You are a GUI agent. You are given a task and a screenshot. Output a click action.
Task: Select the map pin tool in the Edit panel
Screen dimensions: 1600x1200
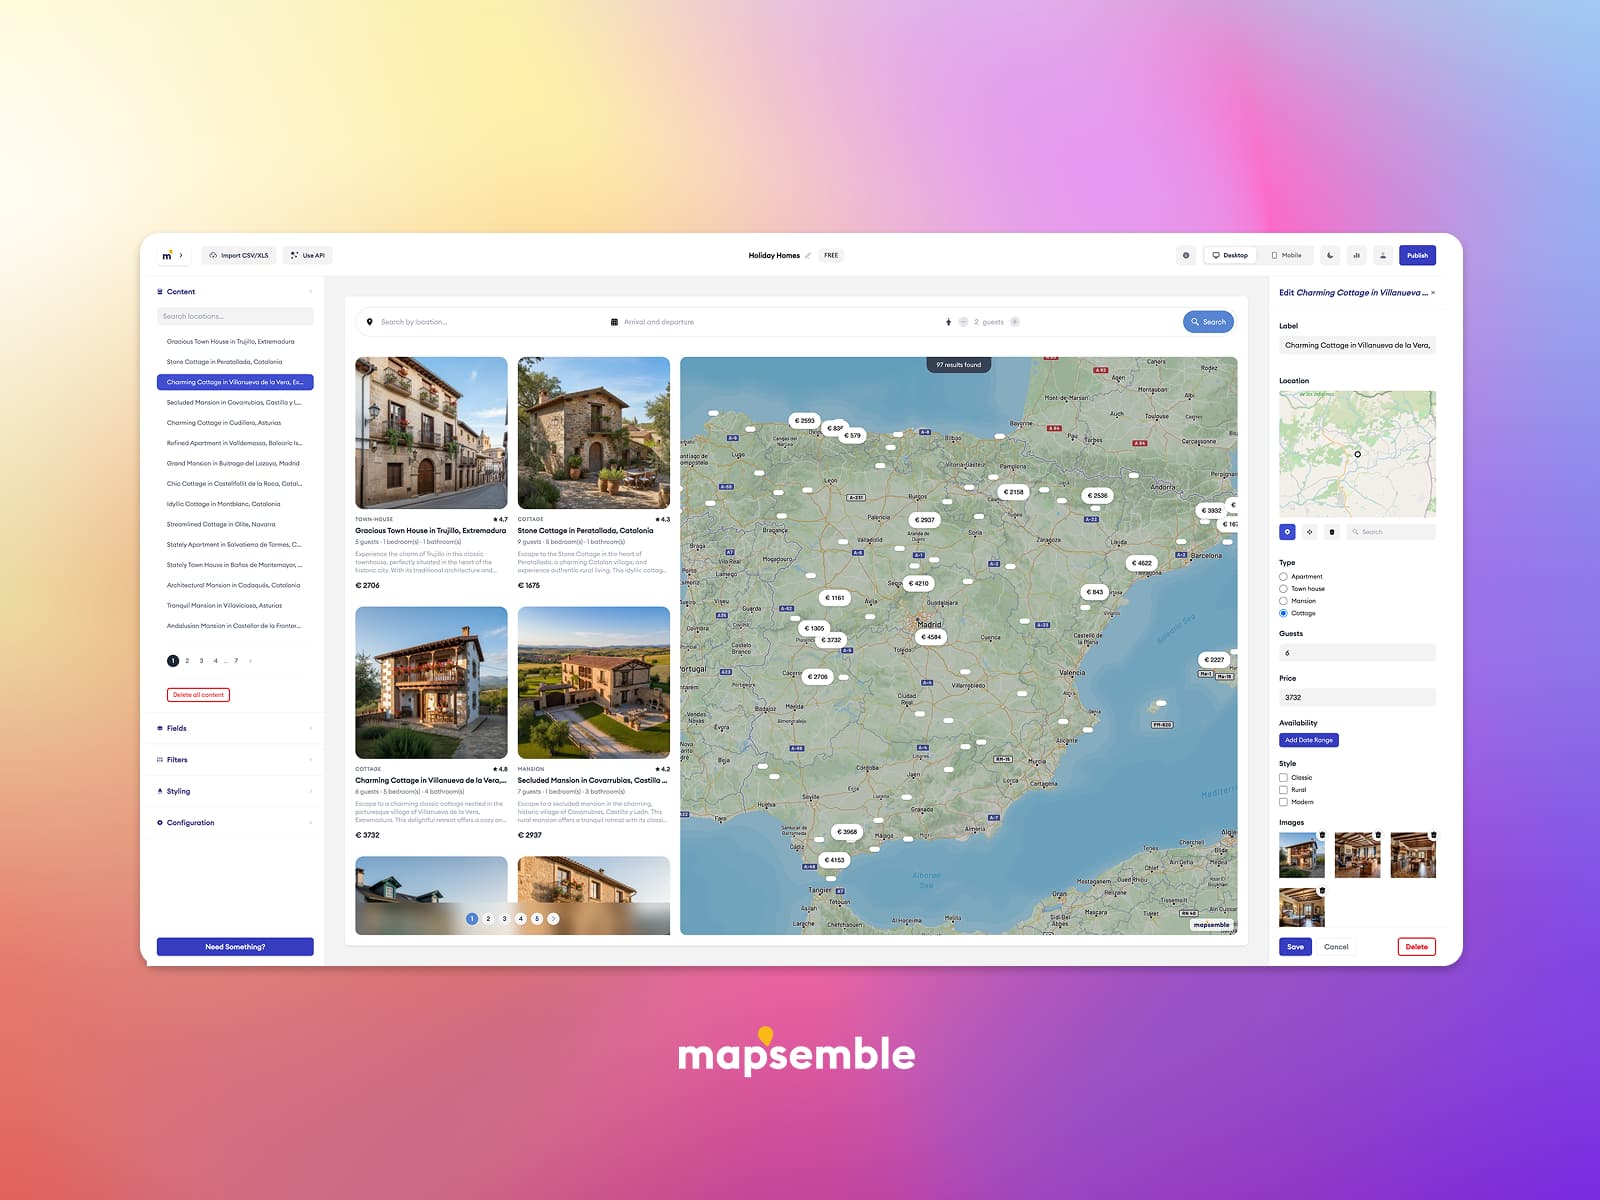click(x=1287, y=532)
